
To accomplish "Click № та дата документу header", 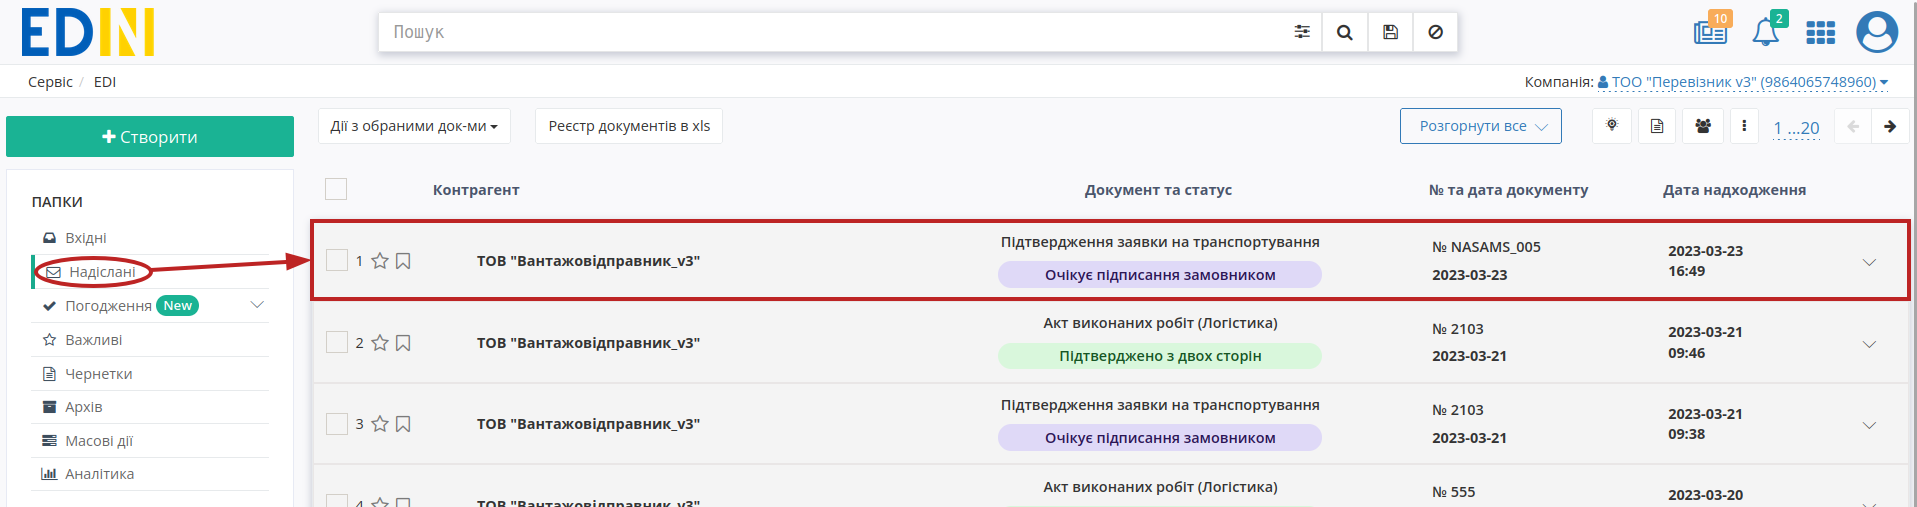I will pyautogui.click(x=1508, y=190).
